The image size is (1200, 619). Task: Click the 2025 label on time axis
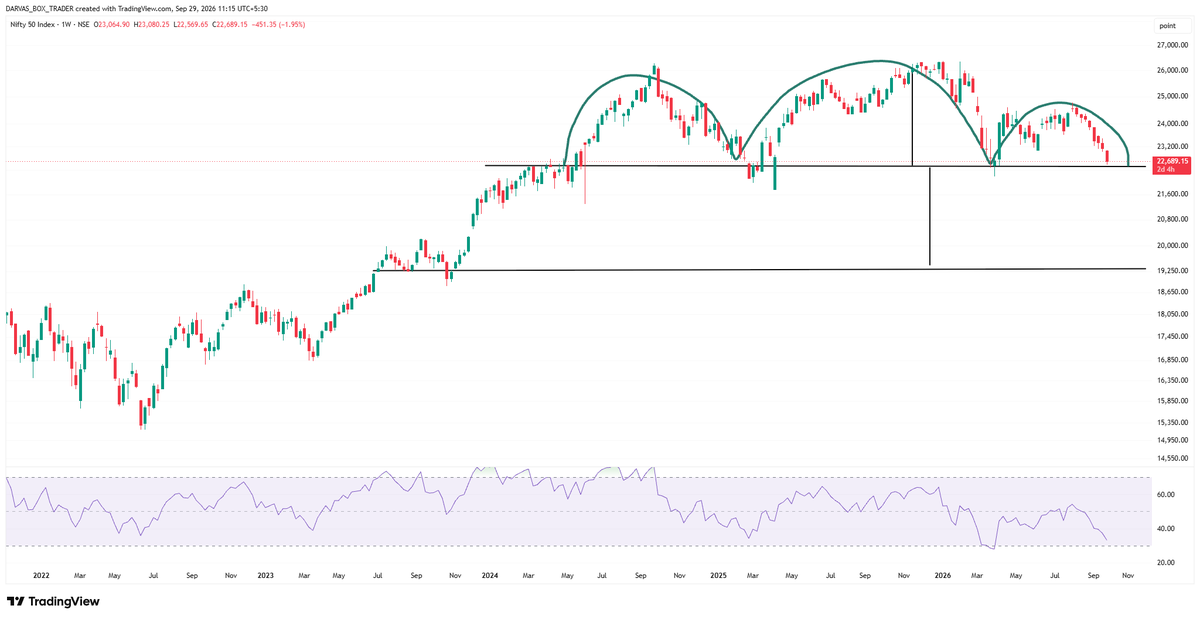tap(718, 576)
